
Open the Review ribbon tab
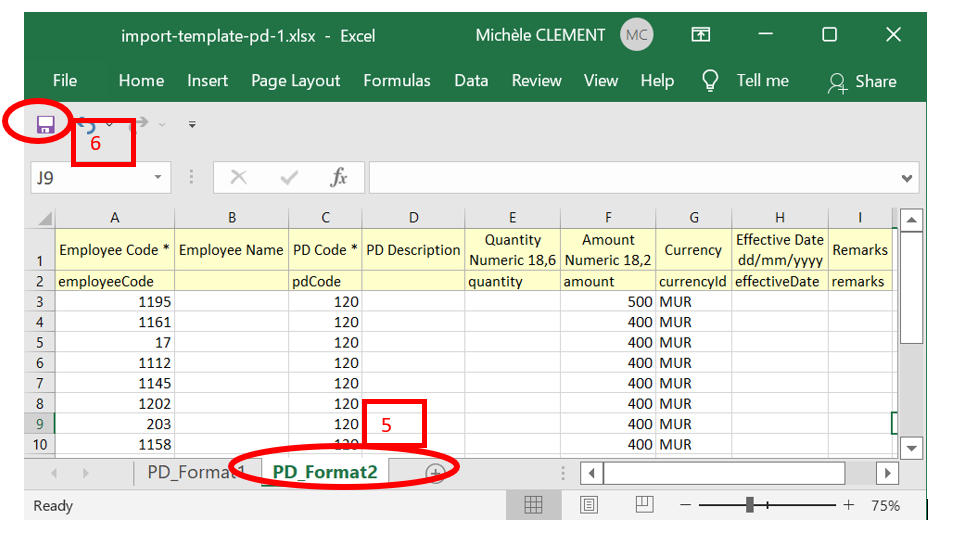[536, 81]
